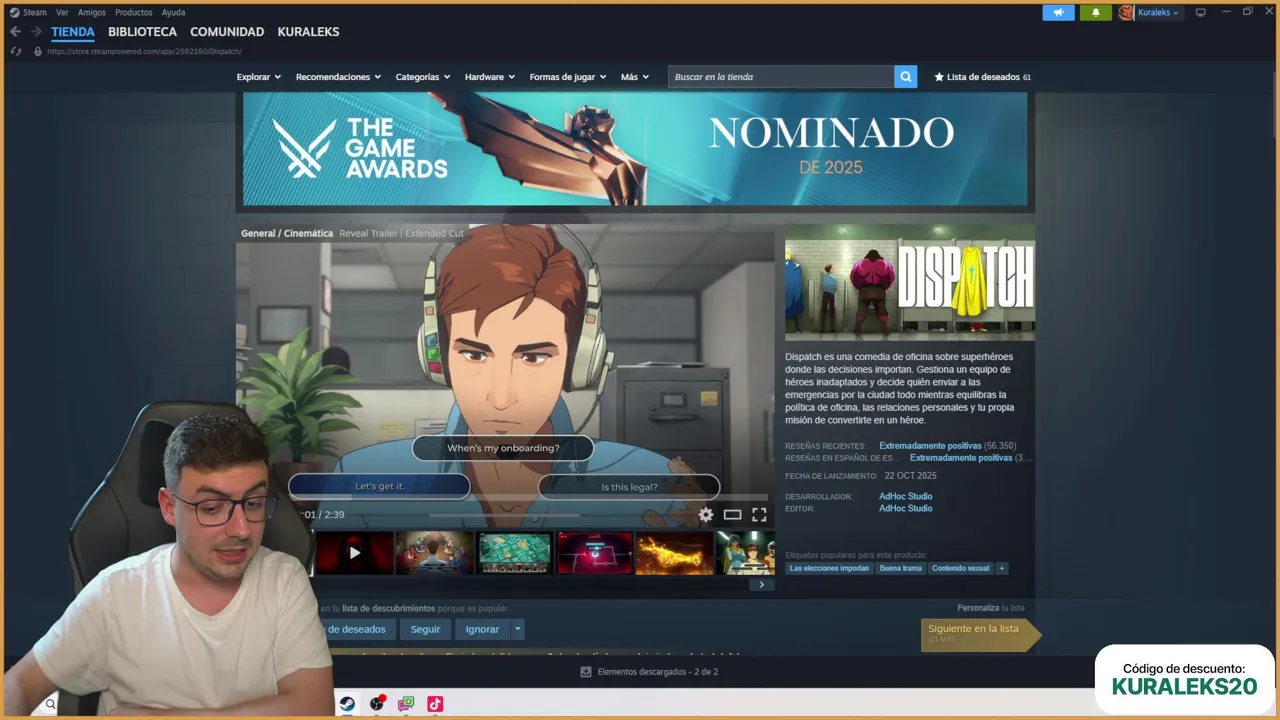
Task: Open the Kuraleks account dropdown
Action: pyautogui.click(x=1158, y=12)
